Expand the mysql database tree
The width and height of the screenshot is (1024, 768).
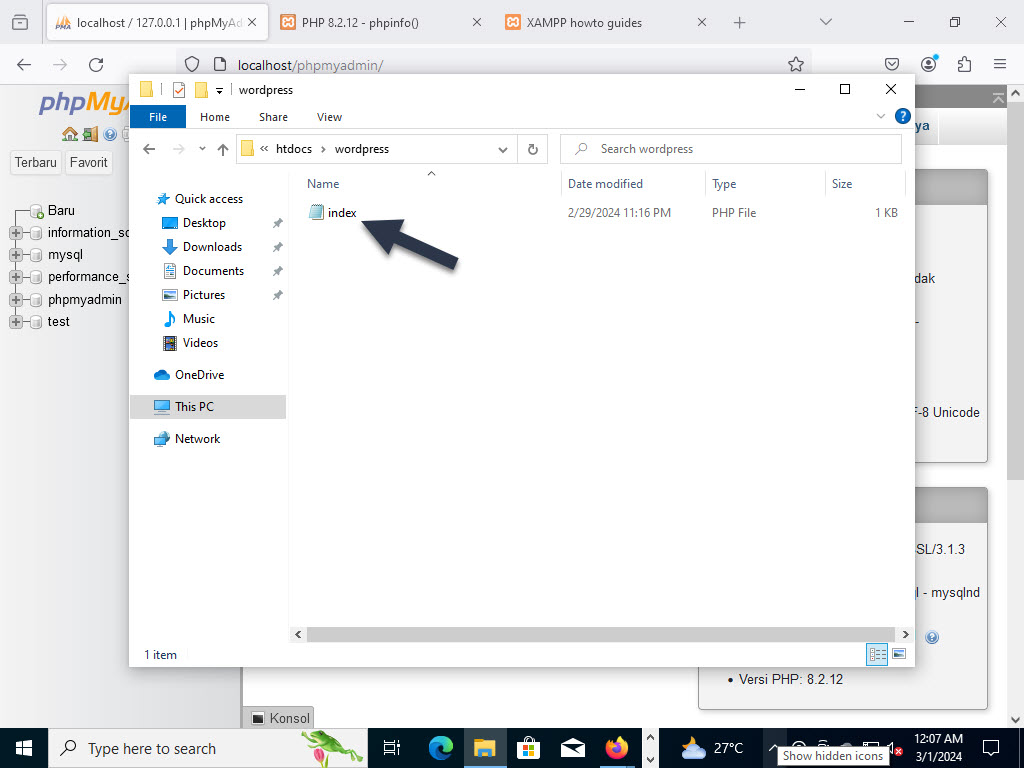(15, 254)
